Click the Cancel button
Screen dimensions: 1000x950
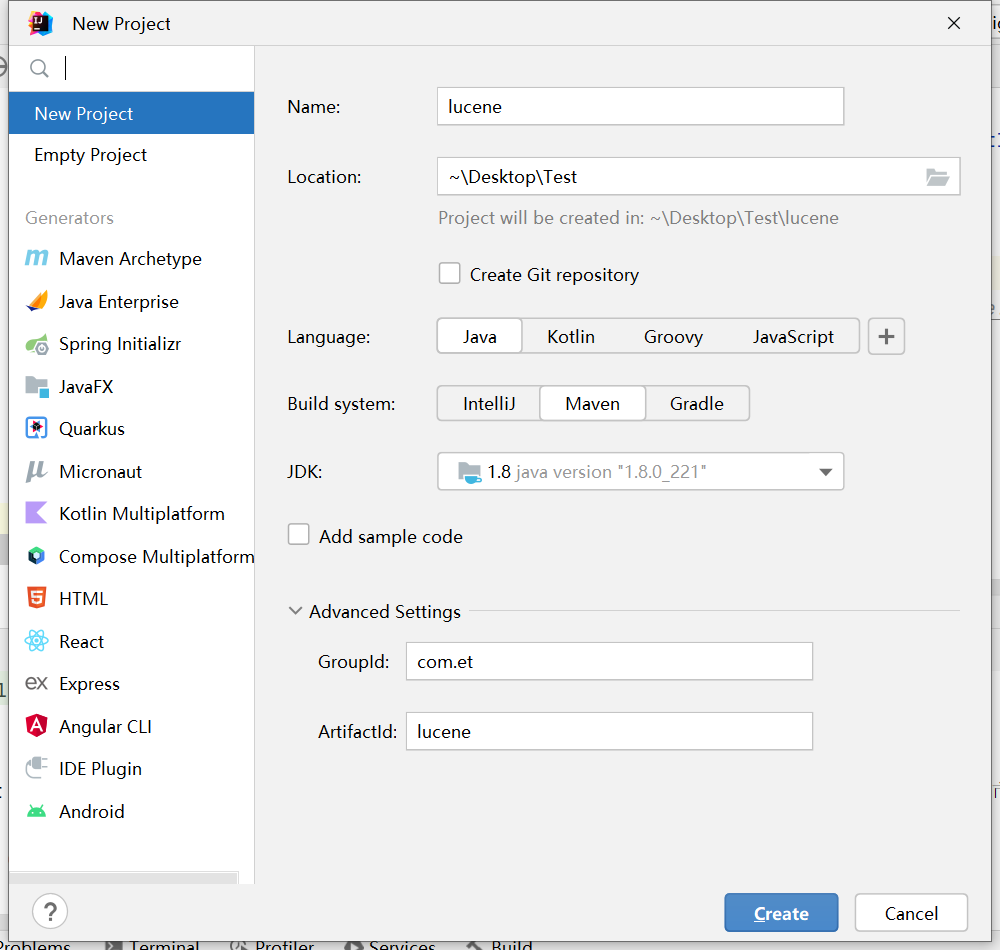(911, 913)
